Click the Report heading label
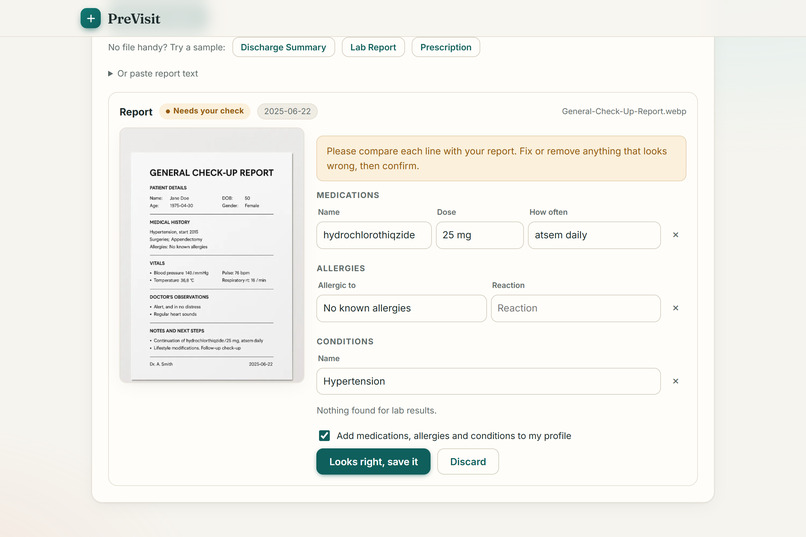The height and width of the screenshot is (537, 806). [136, 112]
